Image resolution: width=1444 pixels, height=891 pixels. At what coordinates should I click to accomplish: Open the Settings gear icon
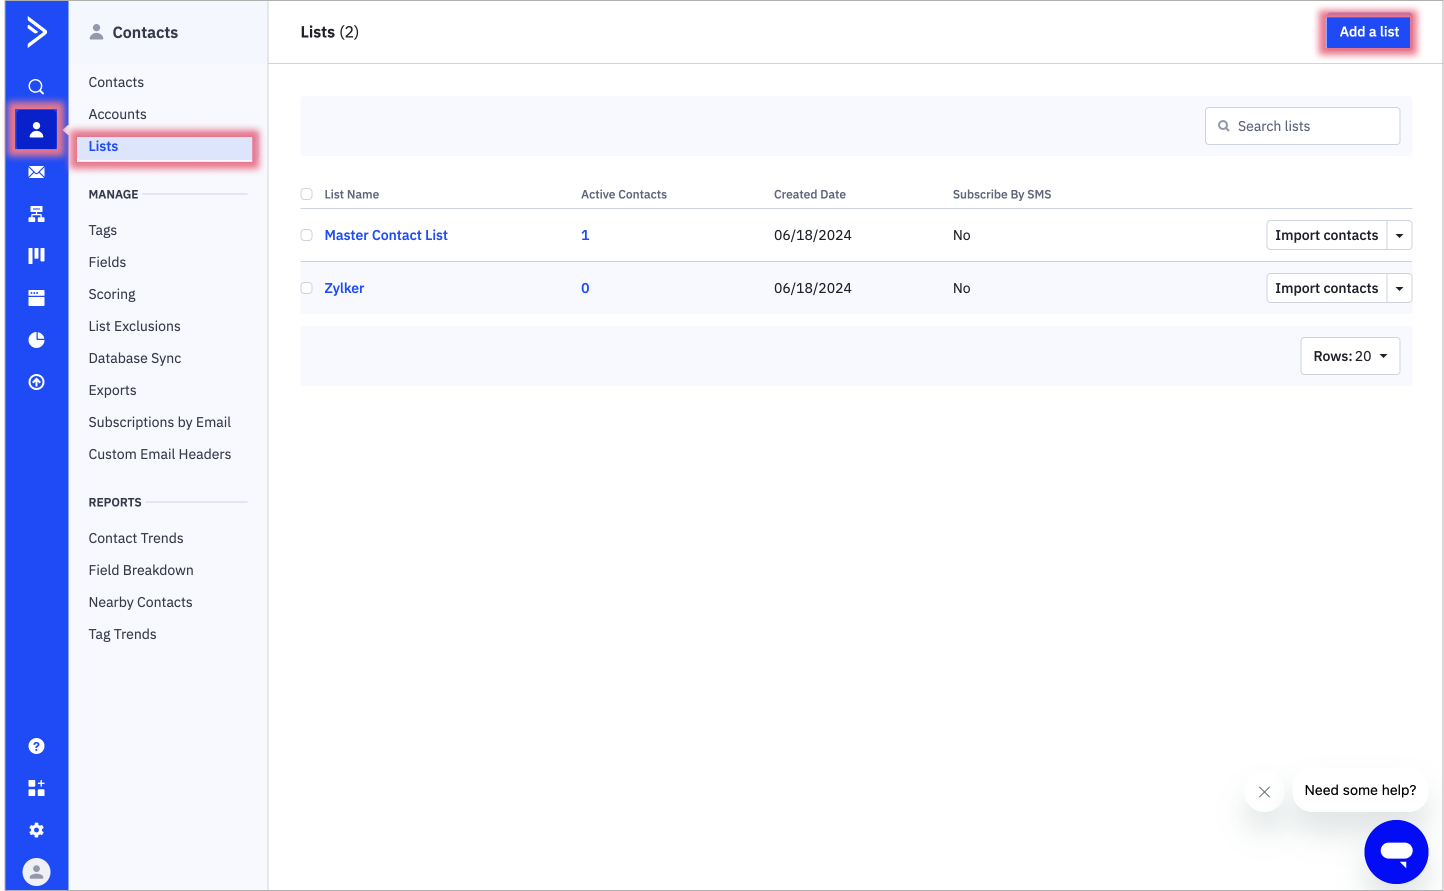point(36,830)
